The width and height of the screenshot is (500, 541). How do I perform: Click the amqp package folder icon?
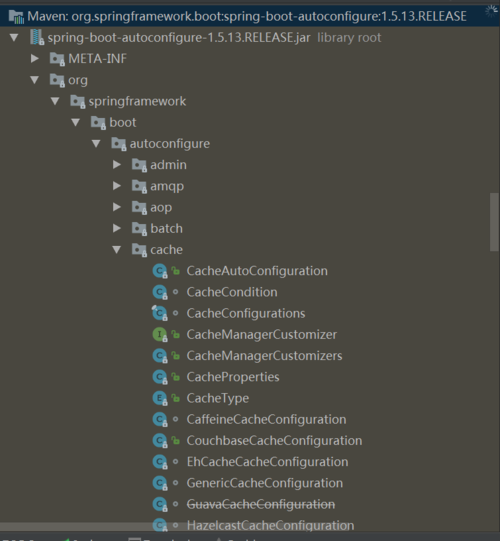coord(139,186)
